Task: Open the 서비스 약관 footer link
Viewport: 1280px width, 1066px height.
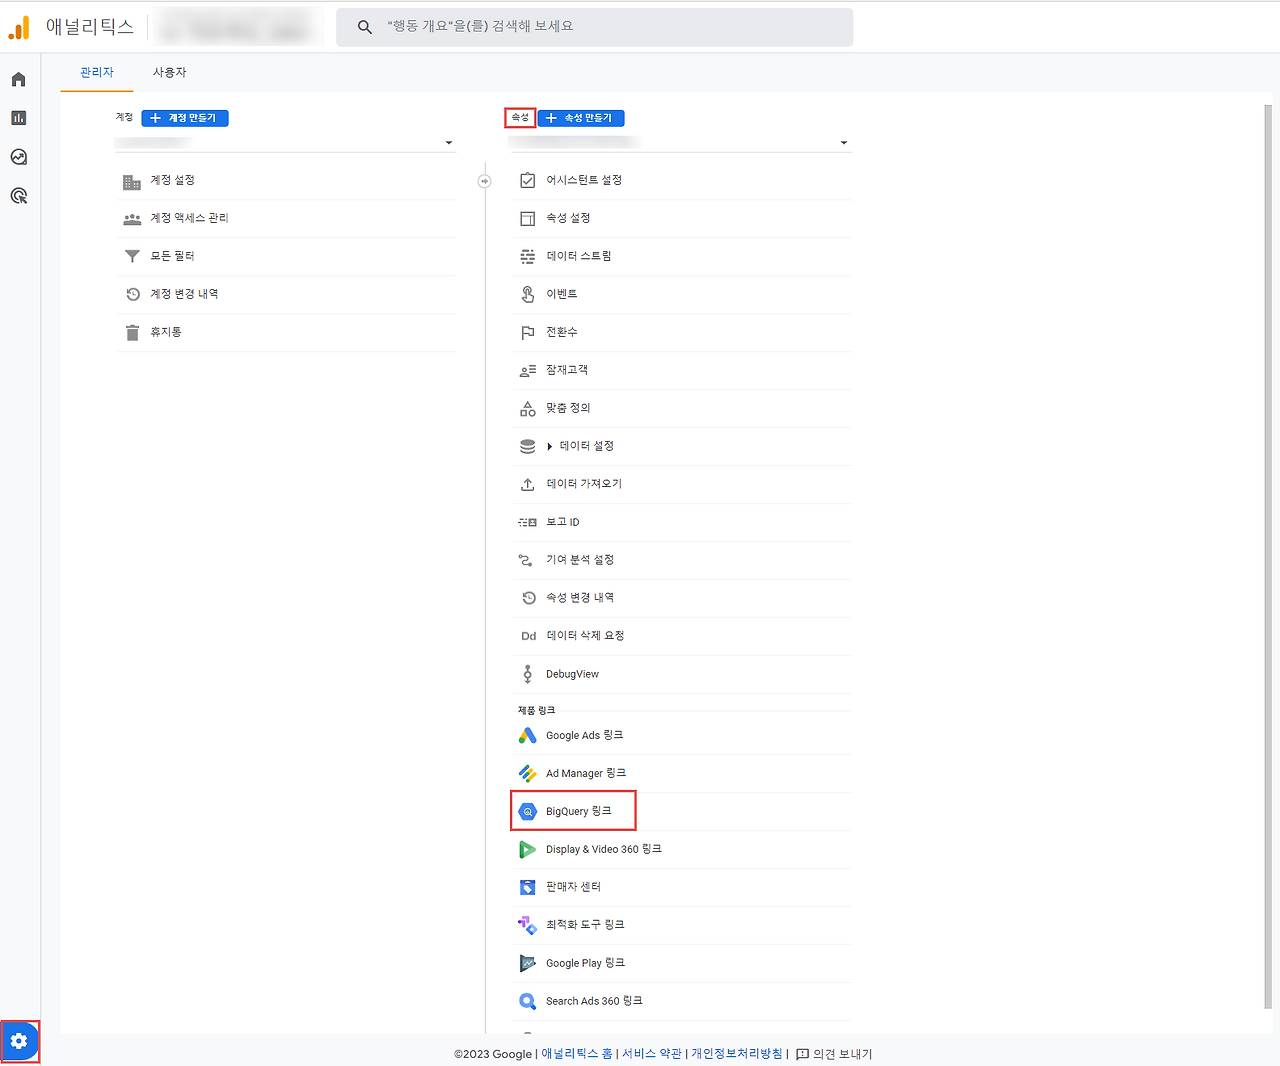Action: [652, 1054]
